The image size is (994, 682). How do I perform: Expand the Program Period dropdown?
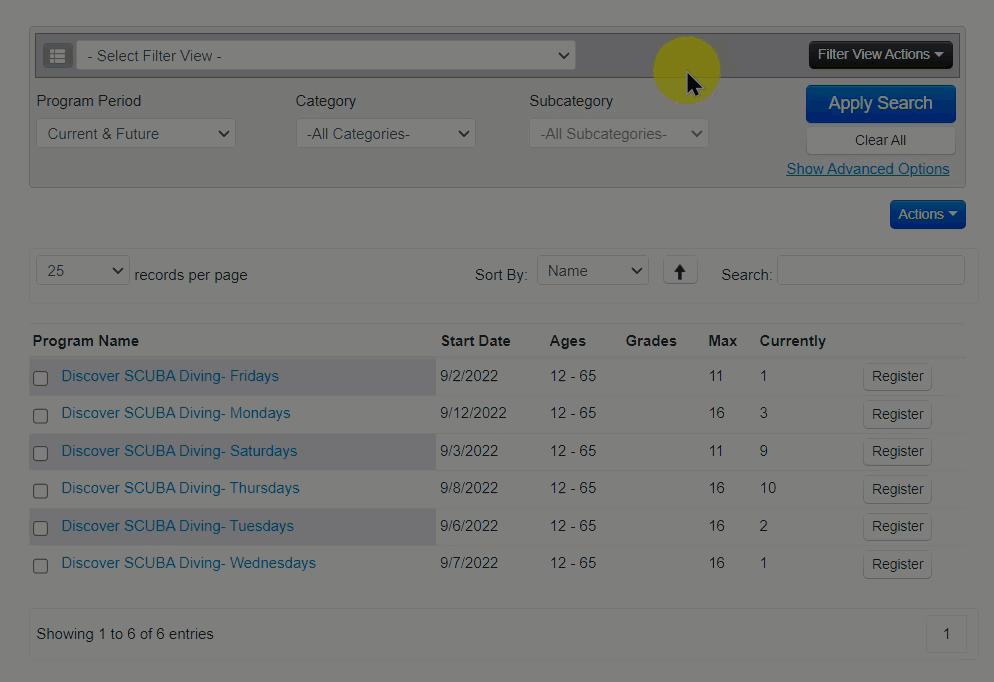pos(136,134)
